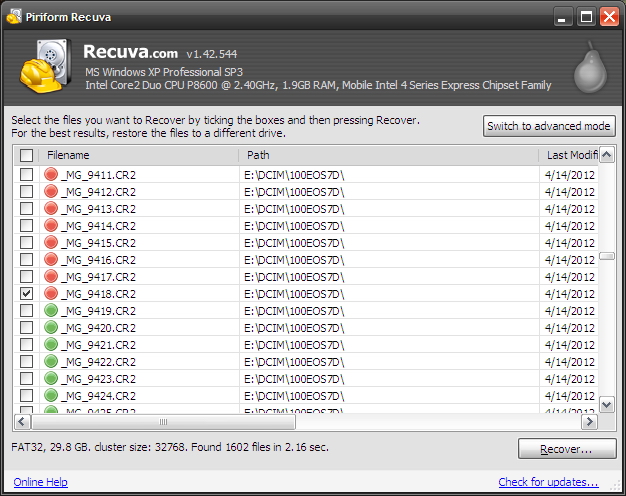Minimize the Piriform Recuva window
The image size is (626, 496).
(562, 17)
